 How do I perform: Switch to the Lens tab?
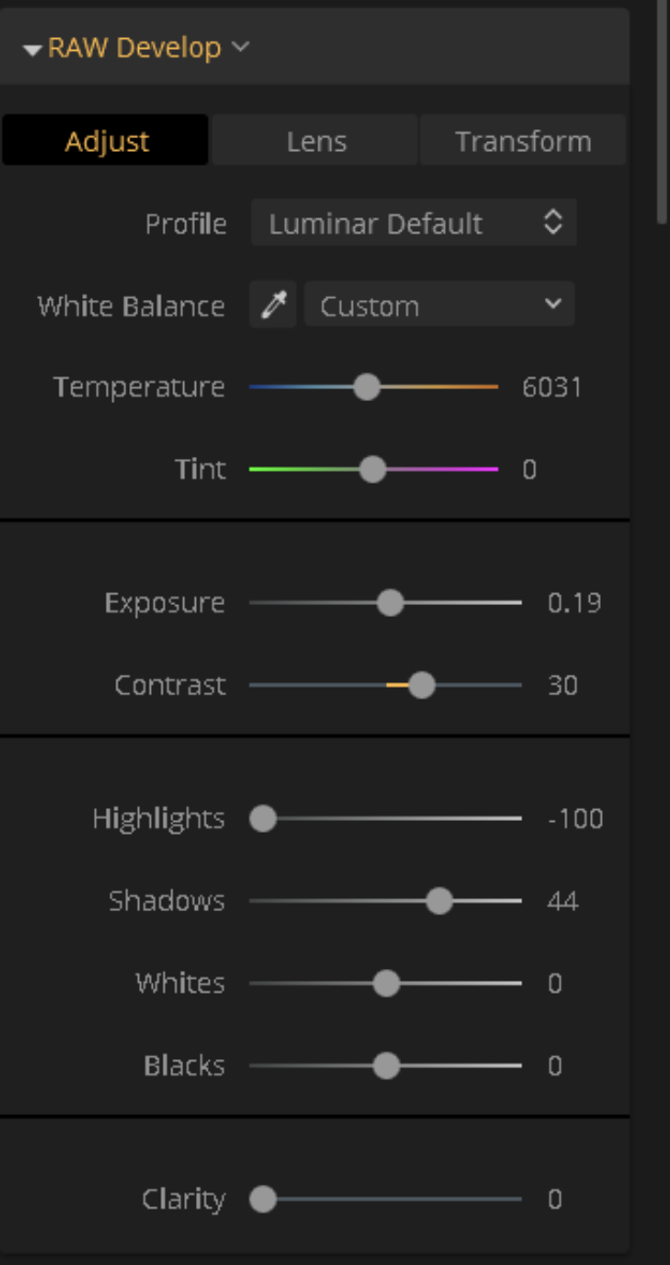tap(316, 141)
